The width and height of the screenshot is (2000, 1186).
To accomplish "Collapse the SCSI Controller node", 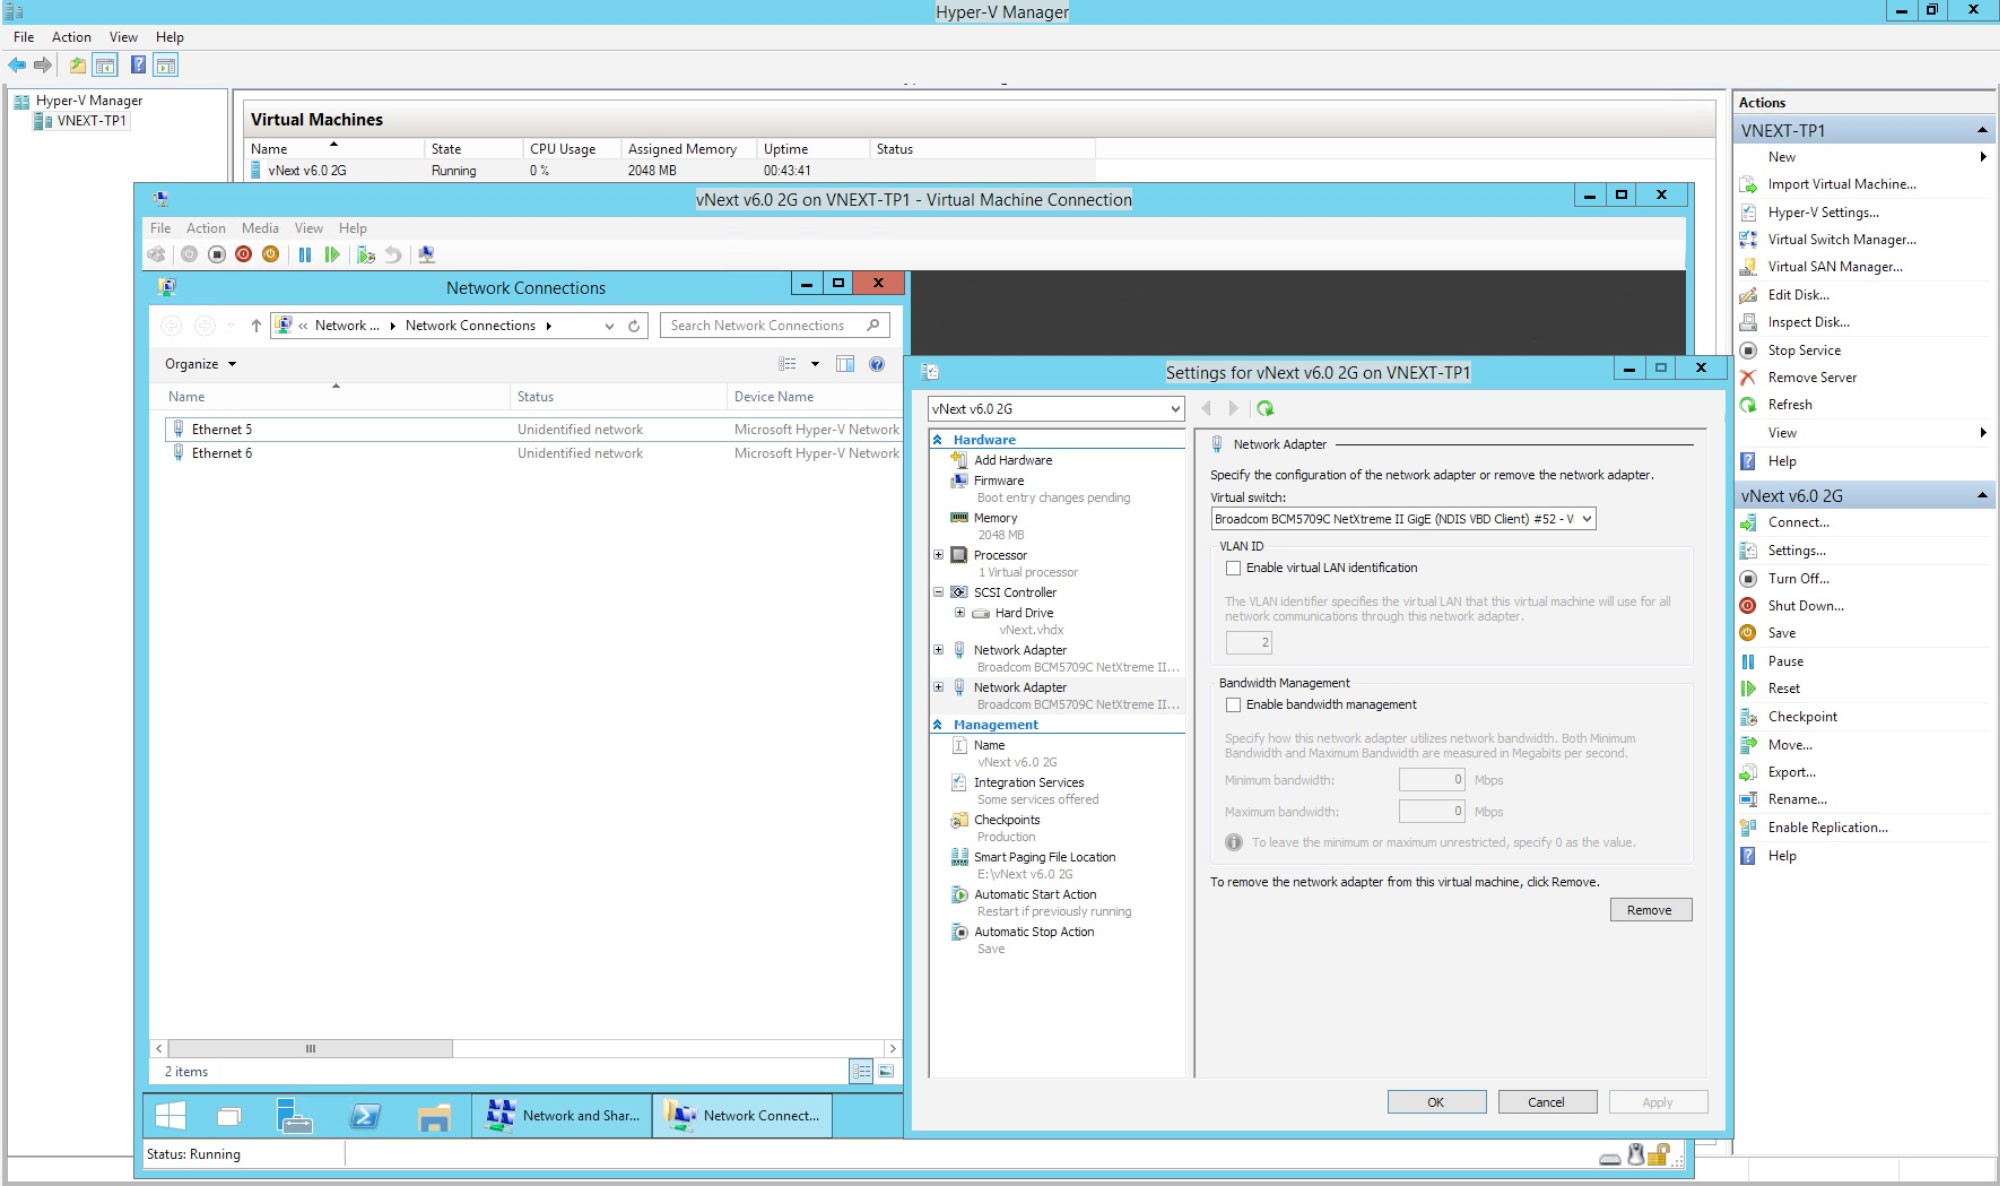I will (938, 592).
